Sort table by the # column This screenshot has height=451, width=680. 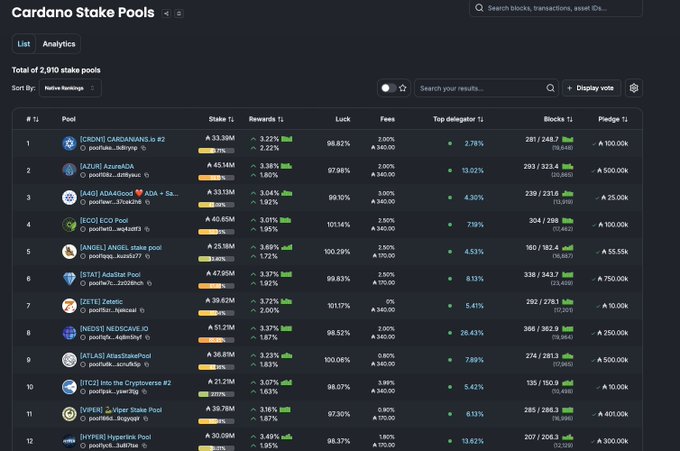point(33,119)
